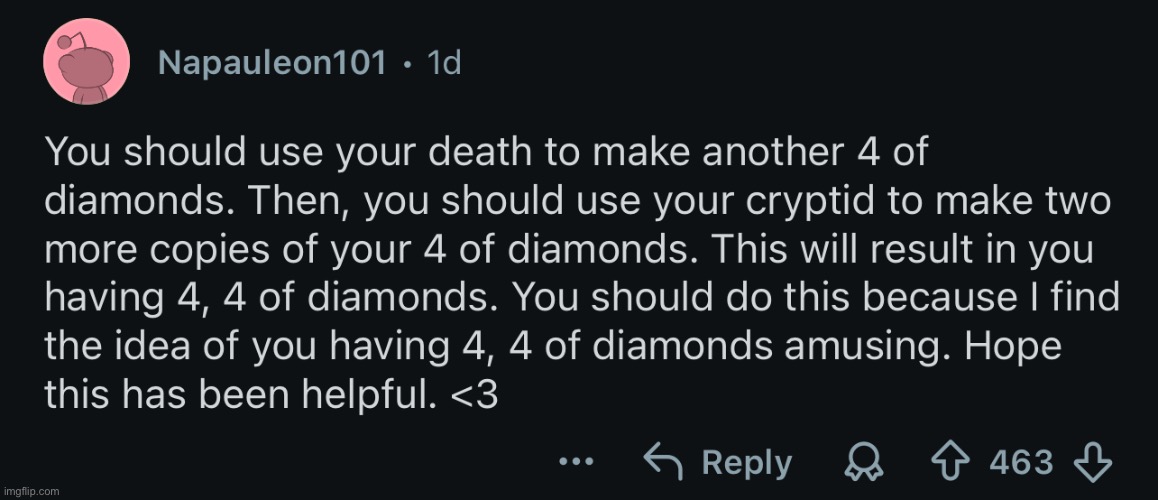Viewport: 1158px width, 500px height.
Task: Click the dot separator before the timestamp
Action: click(x=407, y=64)
